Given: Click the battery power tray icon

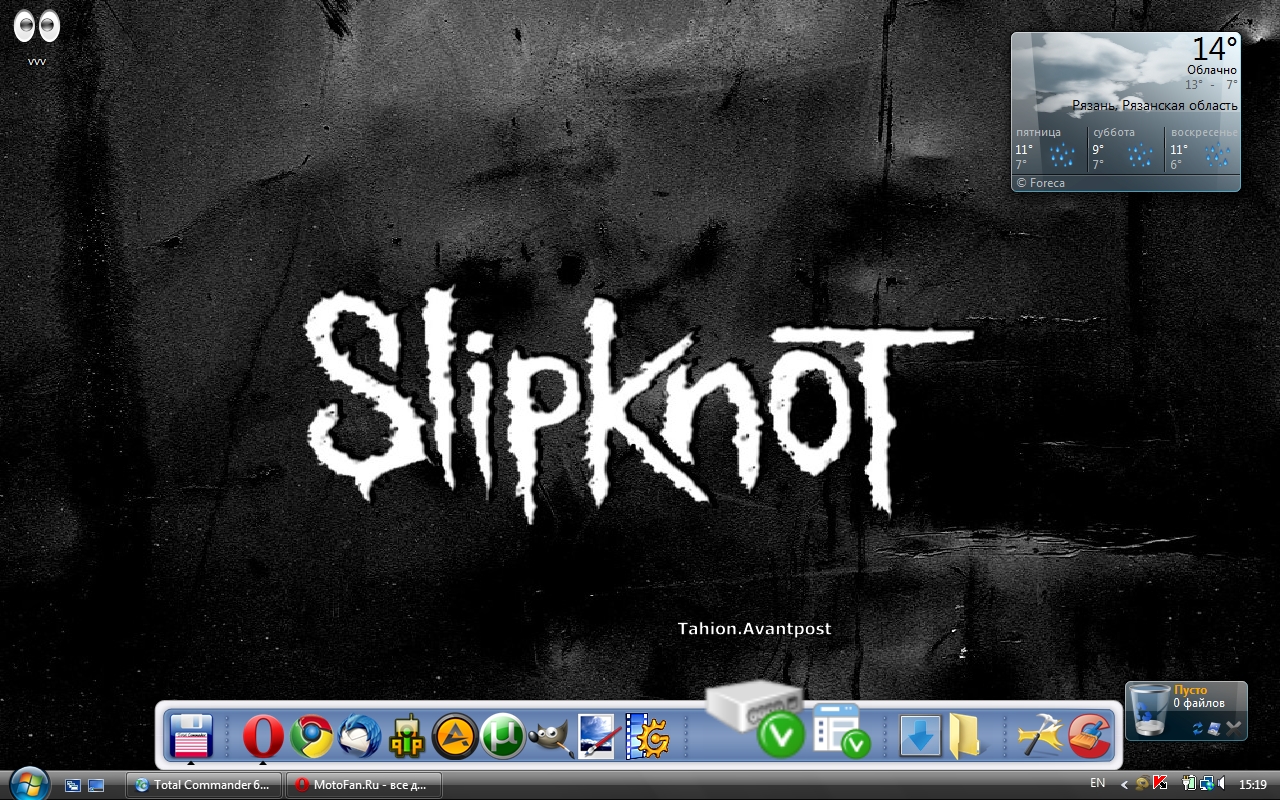Looking at the screenshot, I should [1189, 784].
